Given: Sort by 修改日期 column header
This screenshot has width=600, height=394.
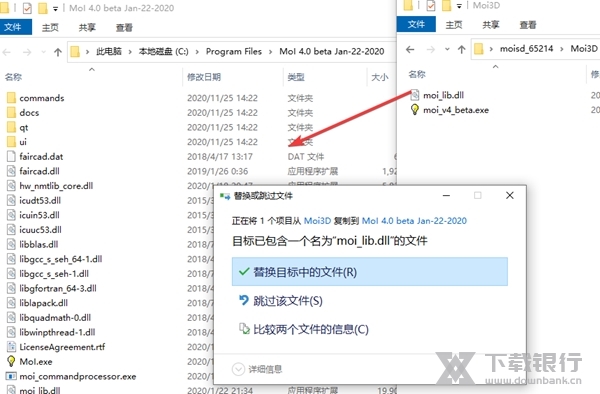Looking at the screenshot, I should tap(204, 77).
